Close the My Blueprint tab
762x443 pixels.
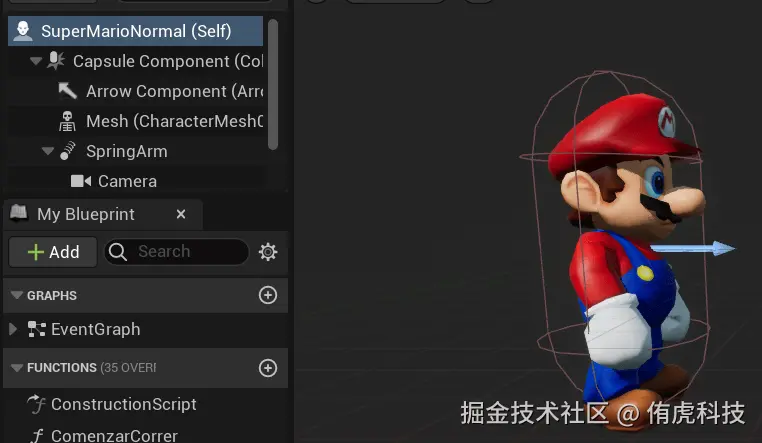[x=181, y=214]
